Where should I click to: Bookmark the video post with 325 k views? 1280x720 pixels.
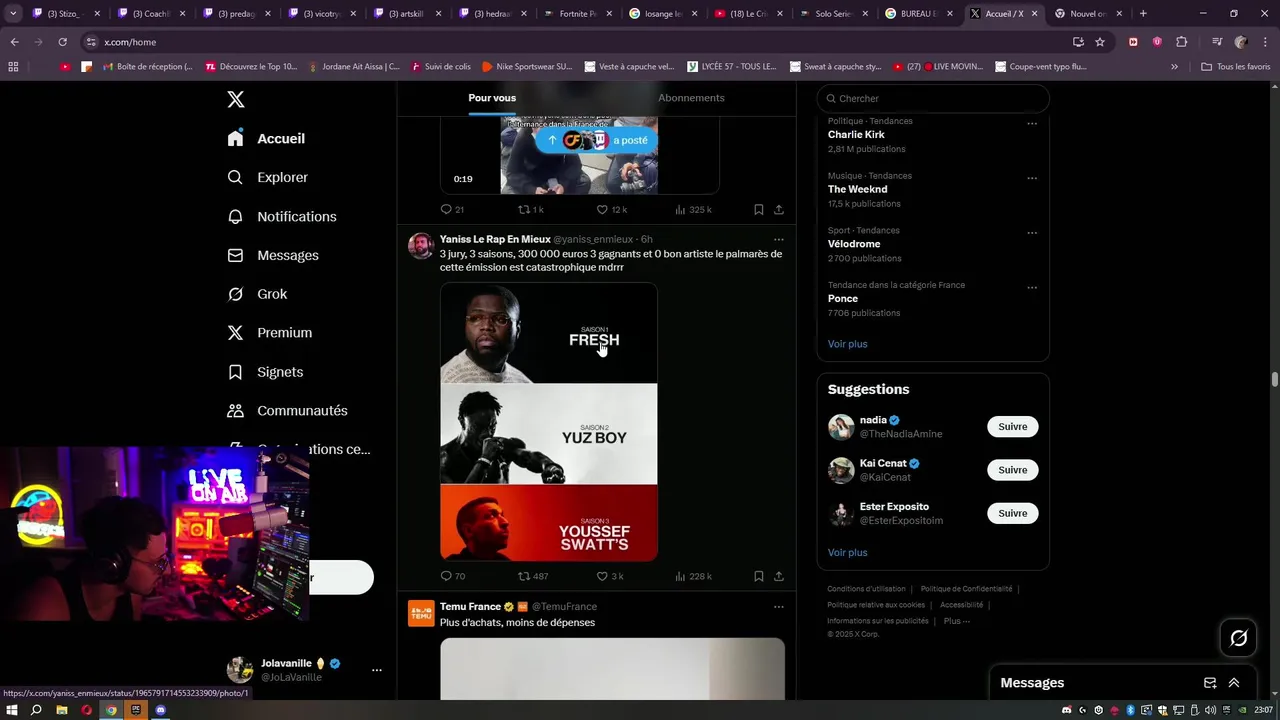(759, 210)
